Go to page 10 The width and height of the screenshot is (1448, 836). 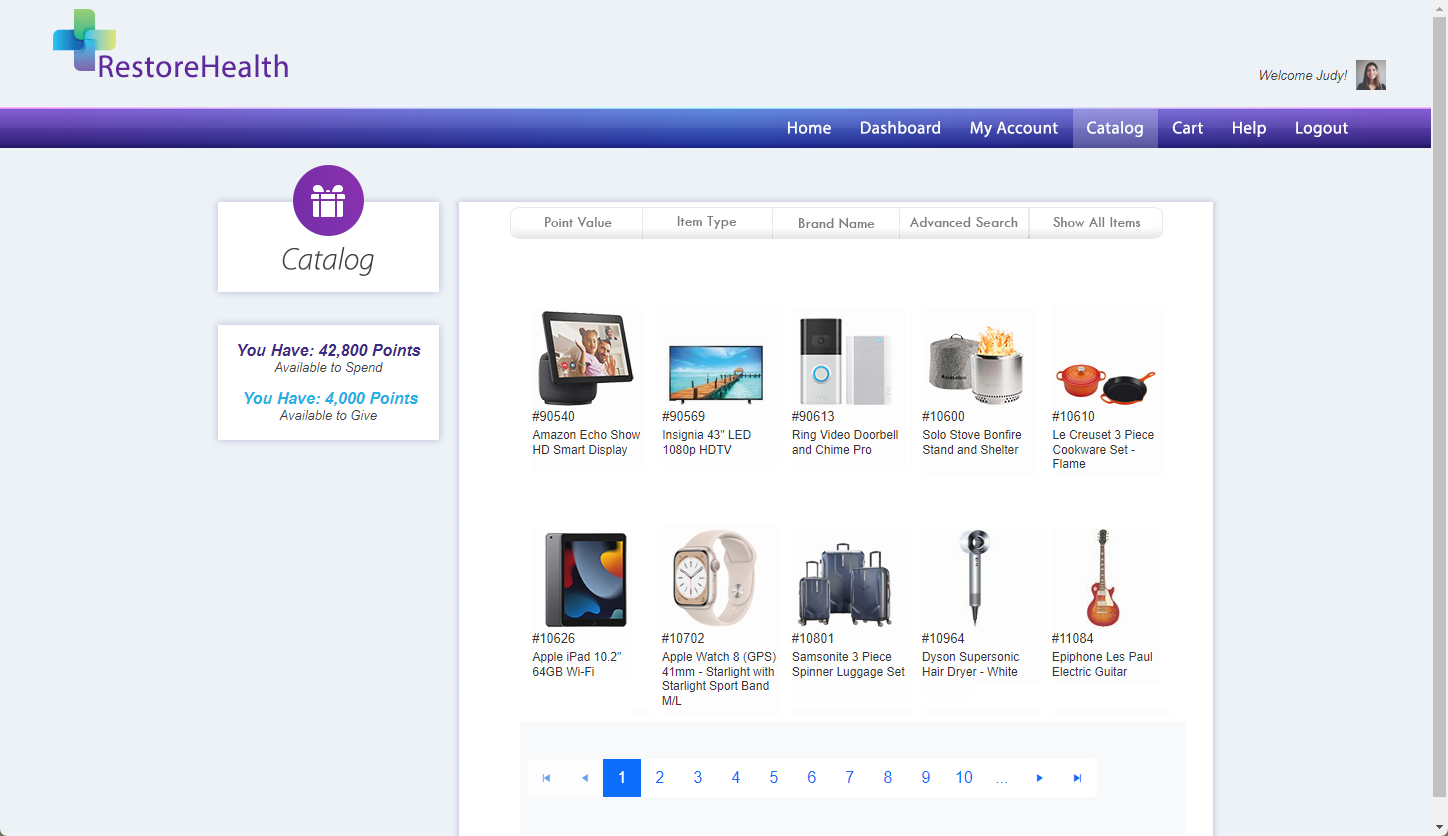click(x=964, y=778)
